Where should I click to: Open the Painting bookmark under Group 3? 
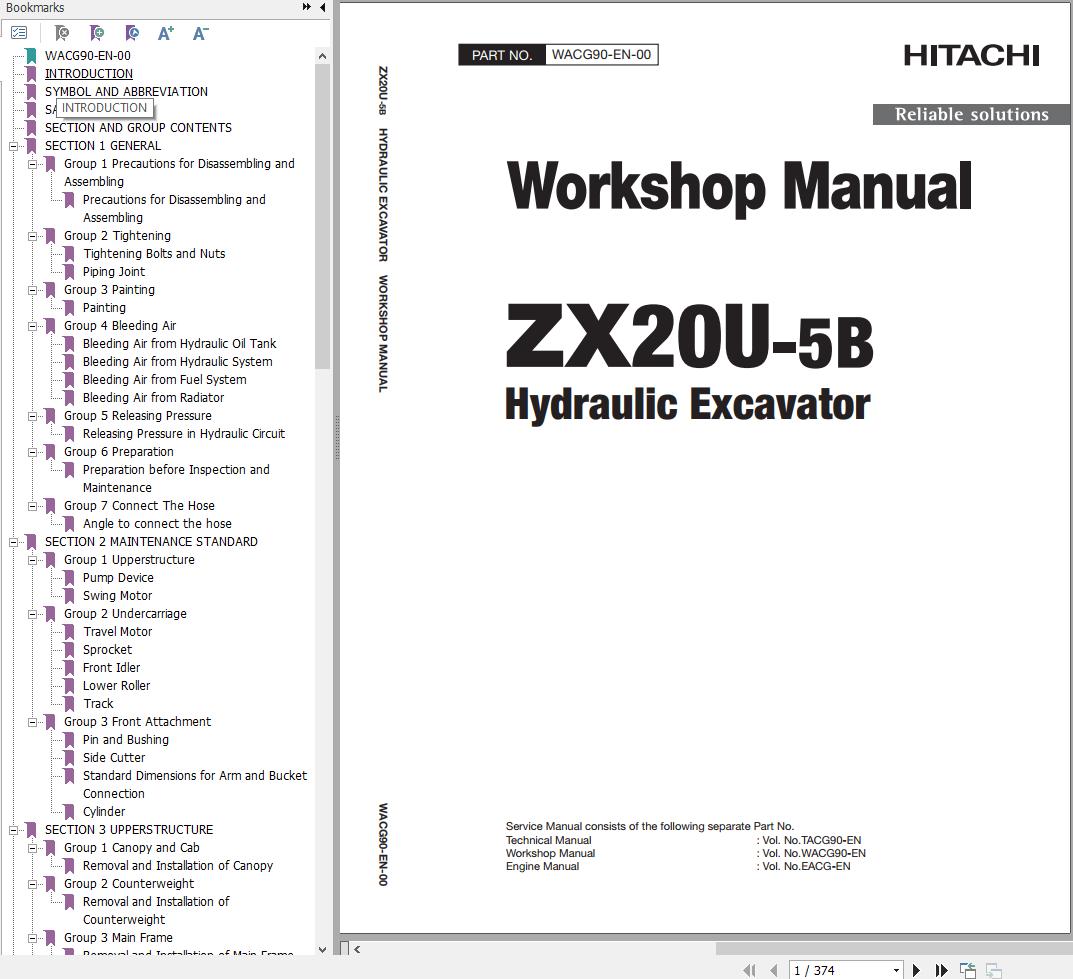[x=104, y=307]
